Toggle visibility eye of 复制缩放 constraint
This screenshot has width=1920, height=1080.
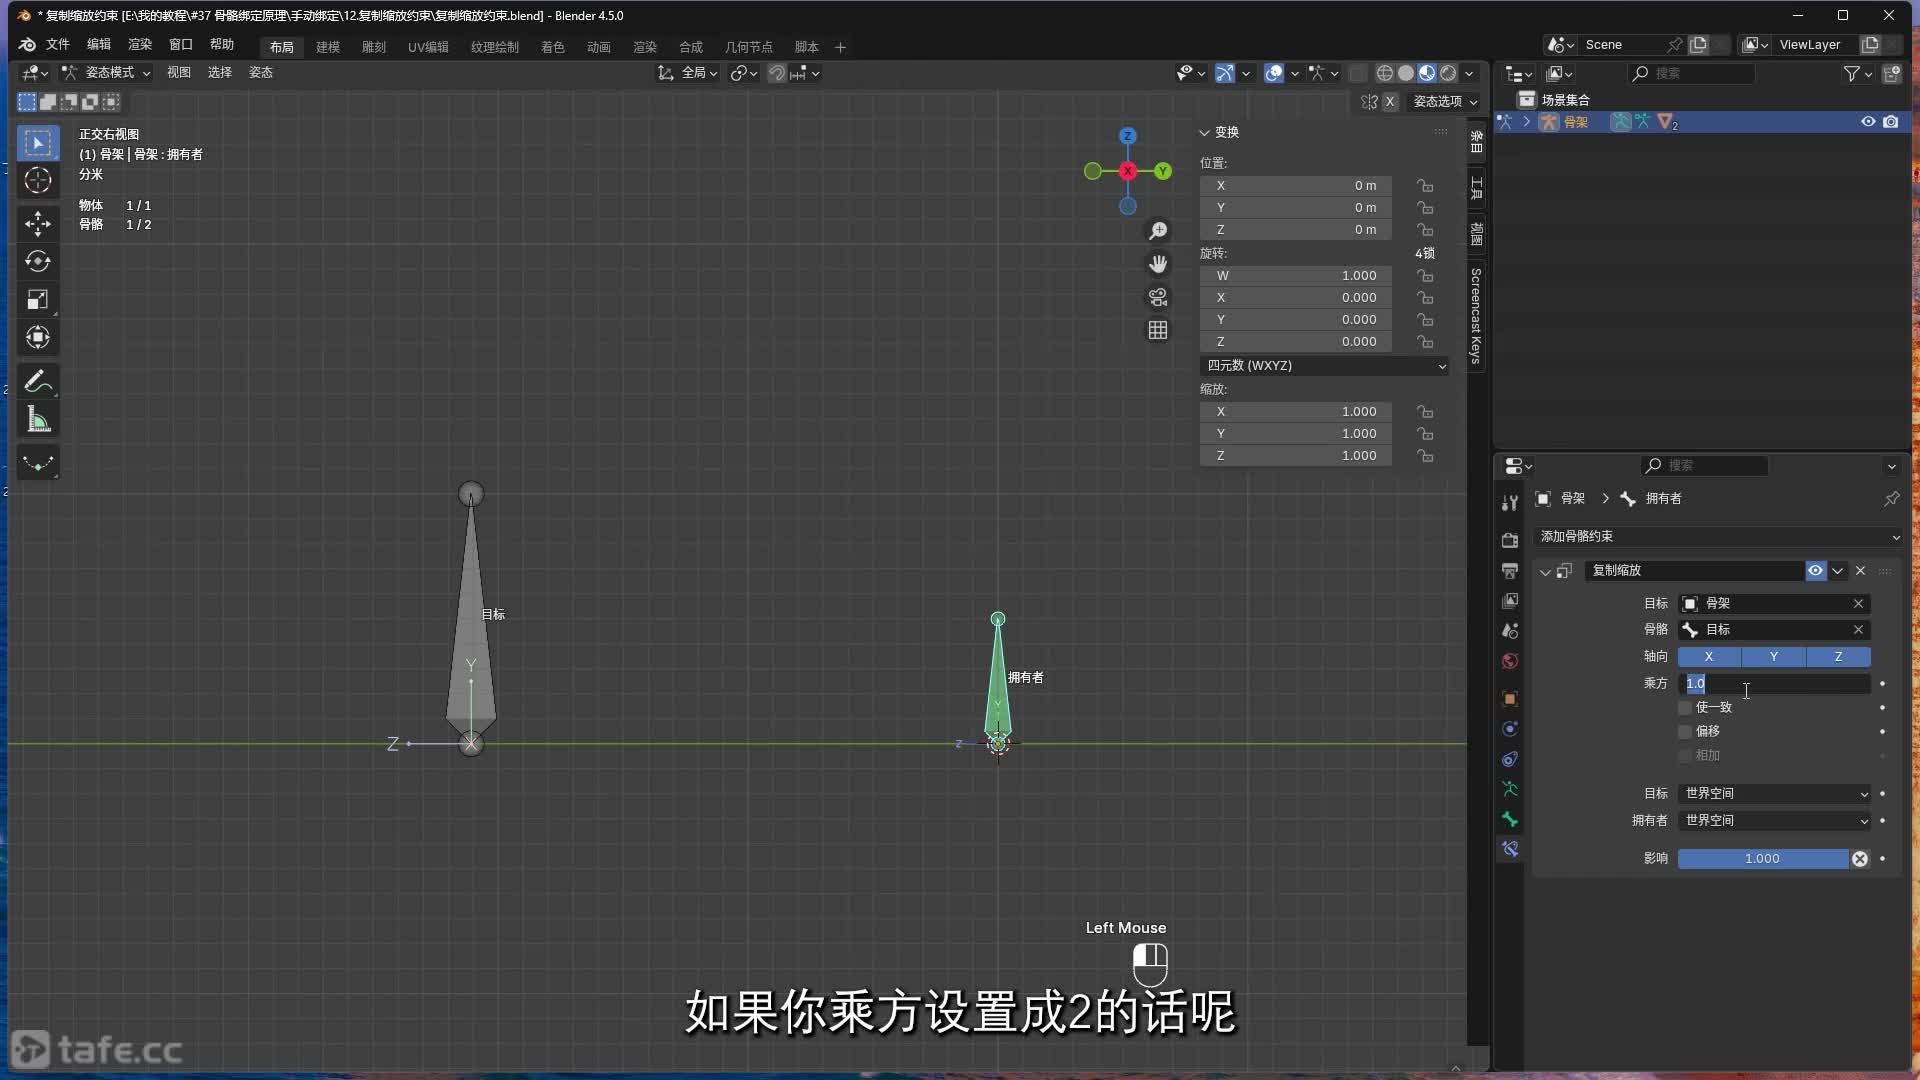[x=1815, y=570]
